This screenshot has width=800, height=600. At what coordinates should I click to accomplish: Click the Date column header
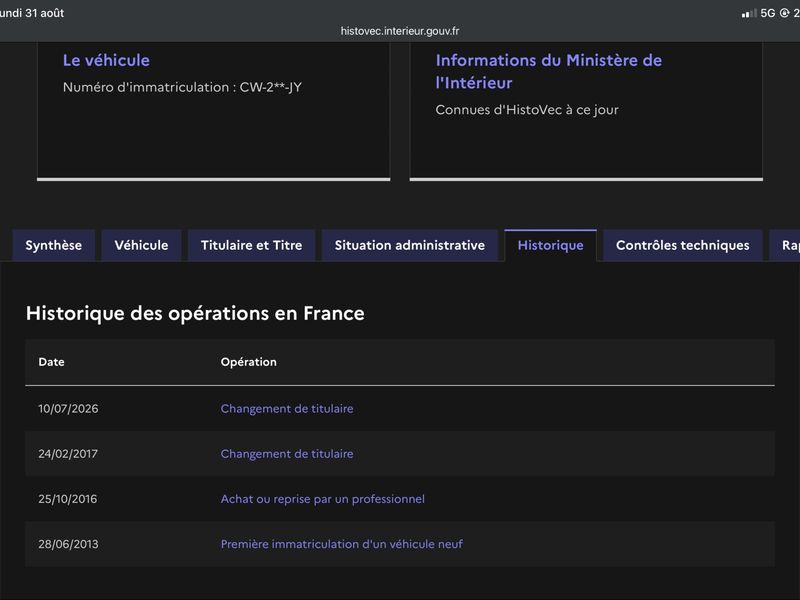pos(52,362)
